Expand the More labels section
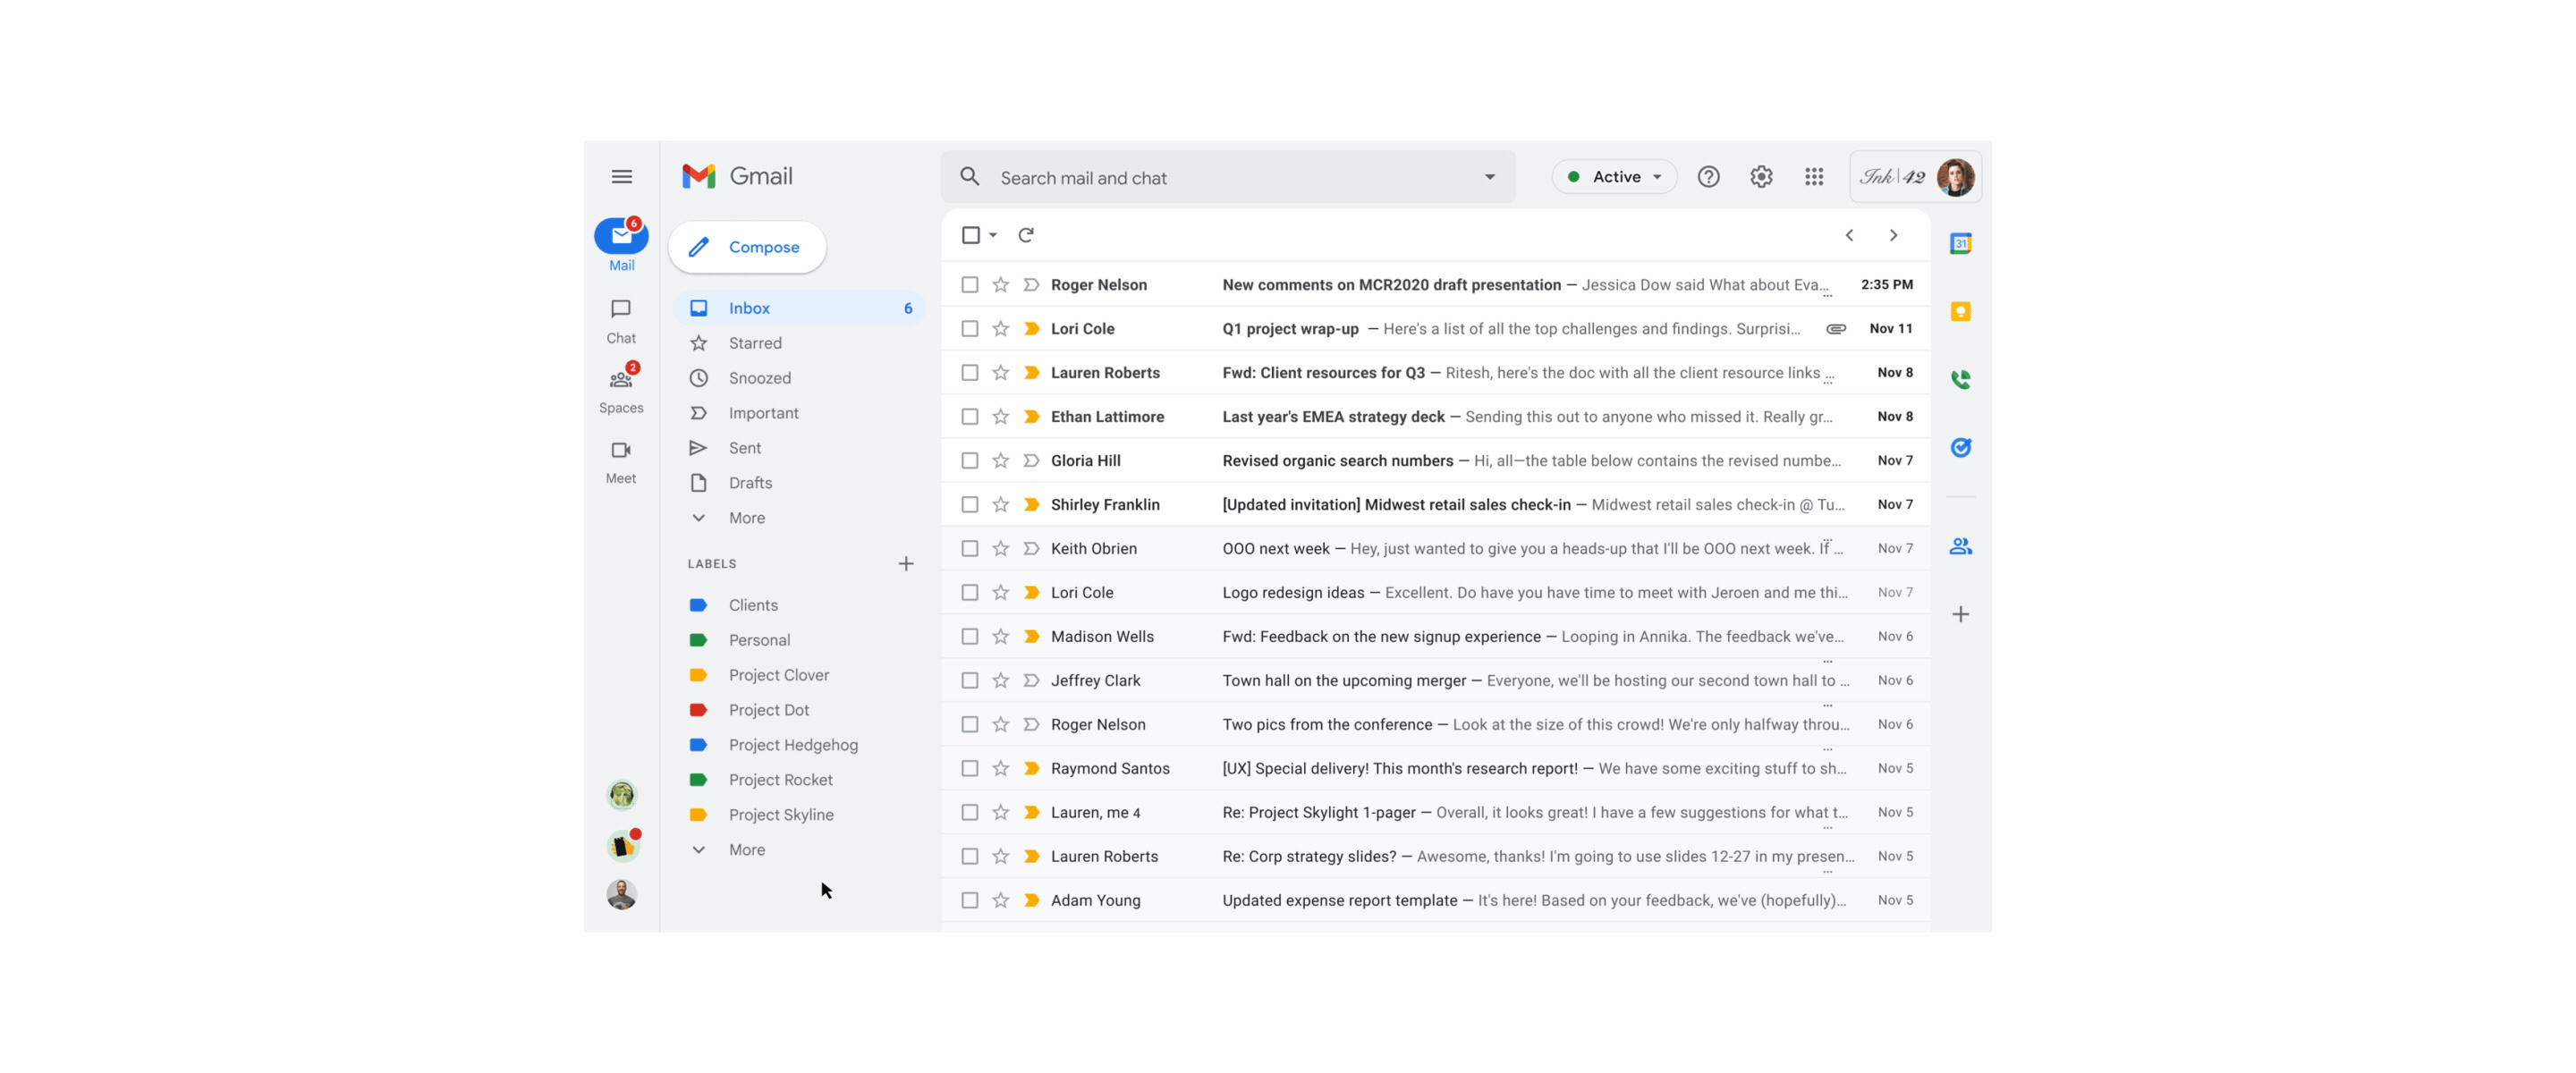Image resolution: width=2576 pixels, height=1073 pixels. tap(746, 851)
